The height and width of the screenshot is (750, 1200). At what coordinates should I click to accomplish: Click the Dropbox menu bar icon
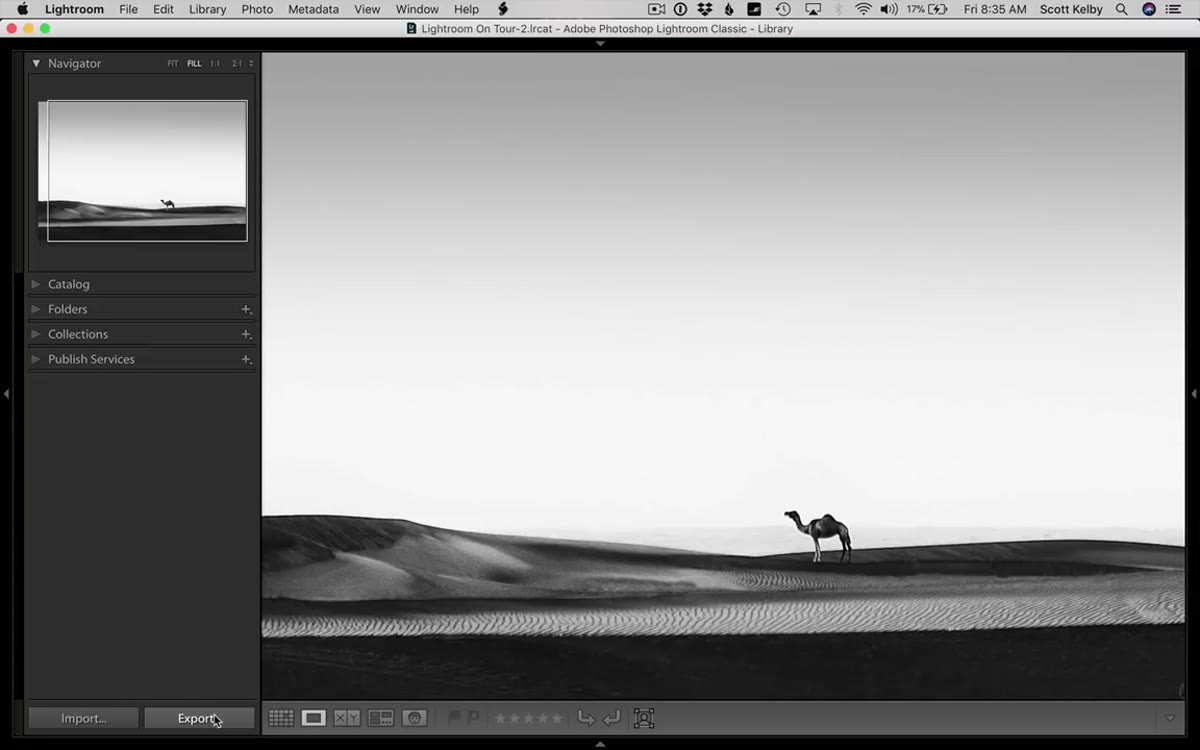[705, 9]
